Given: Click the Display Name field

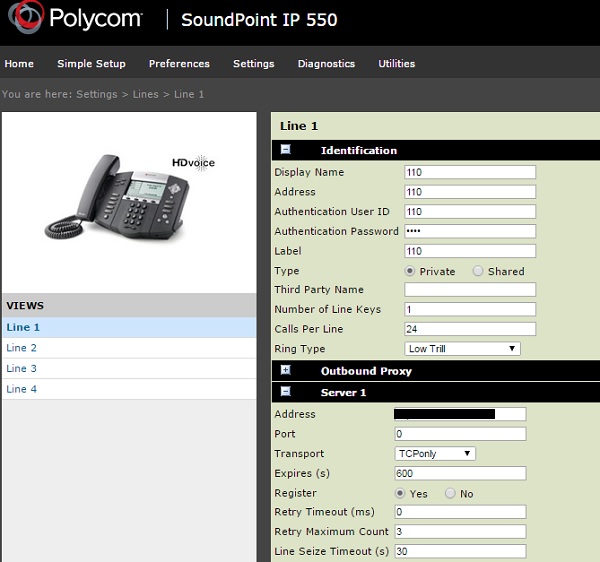Looking at the screenshot, I should point(470,172).
